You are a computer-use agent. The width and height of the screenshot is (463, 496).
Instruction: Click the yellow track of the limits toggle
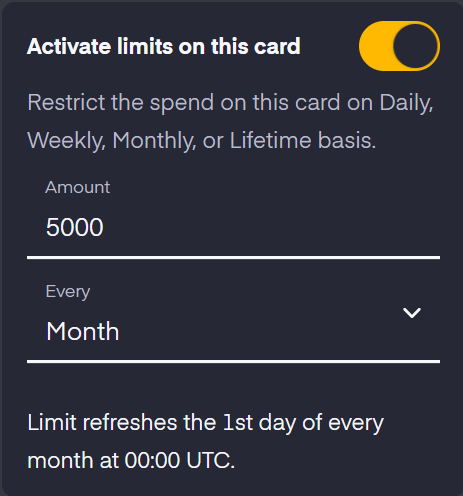point(375,46)
